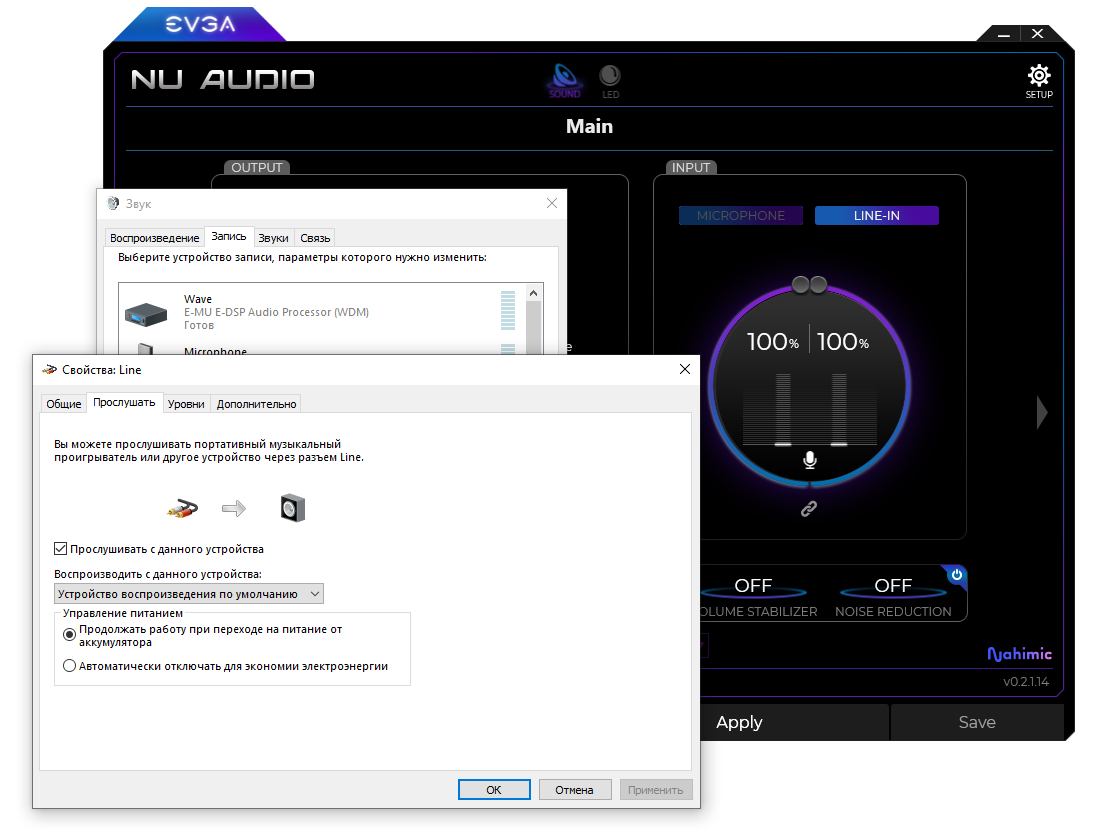Open the Воспроизведение tab in Sound dialog
Image resolution: width=1107 pixels, height=840 pixels.
(x=155, y=238)
